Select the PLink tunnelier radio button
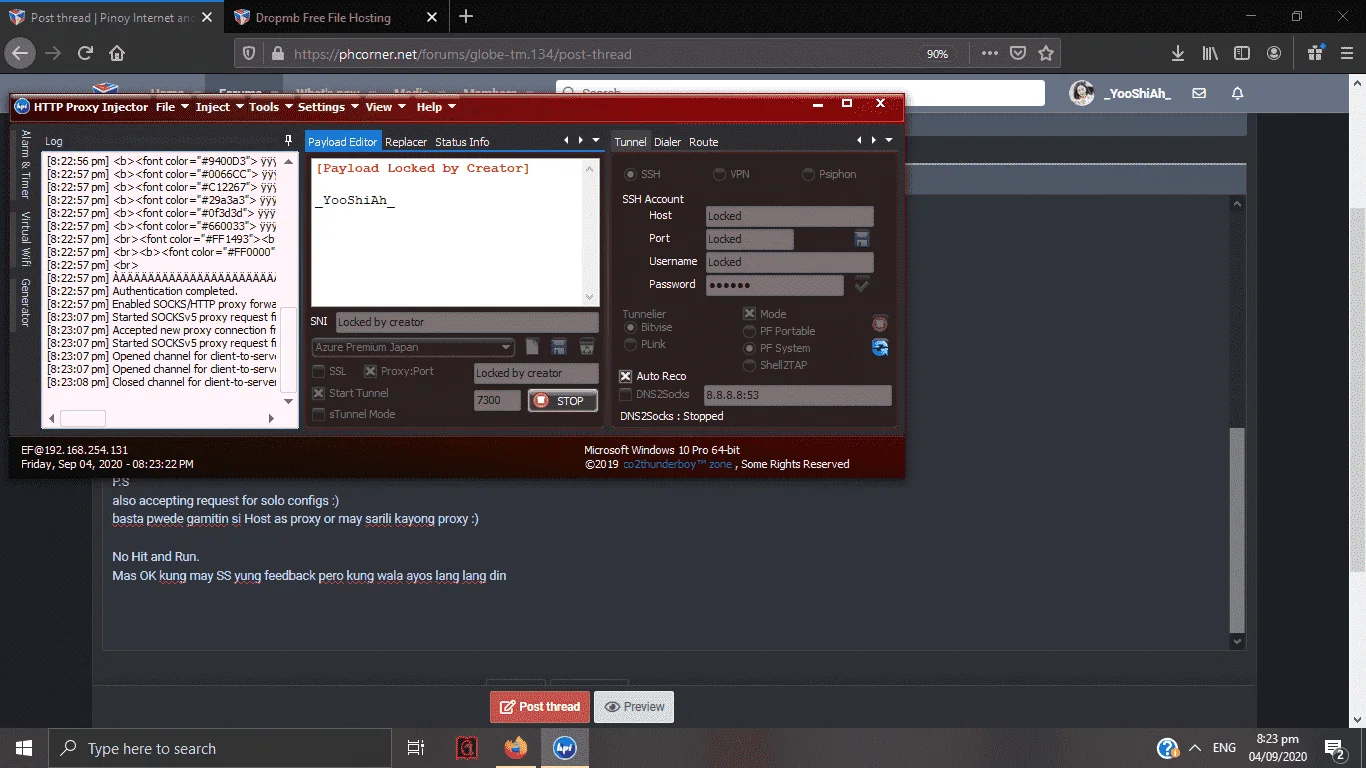 630,344
